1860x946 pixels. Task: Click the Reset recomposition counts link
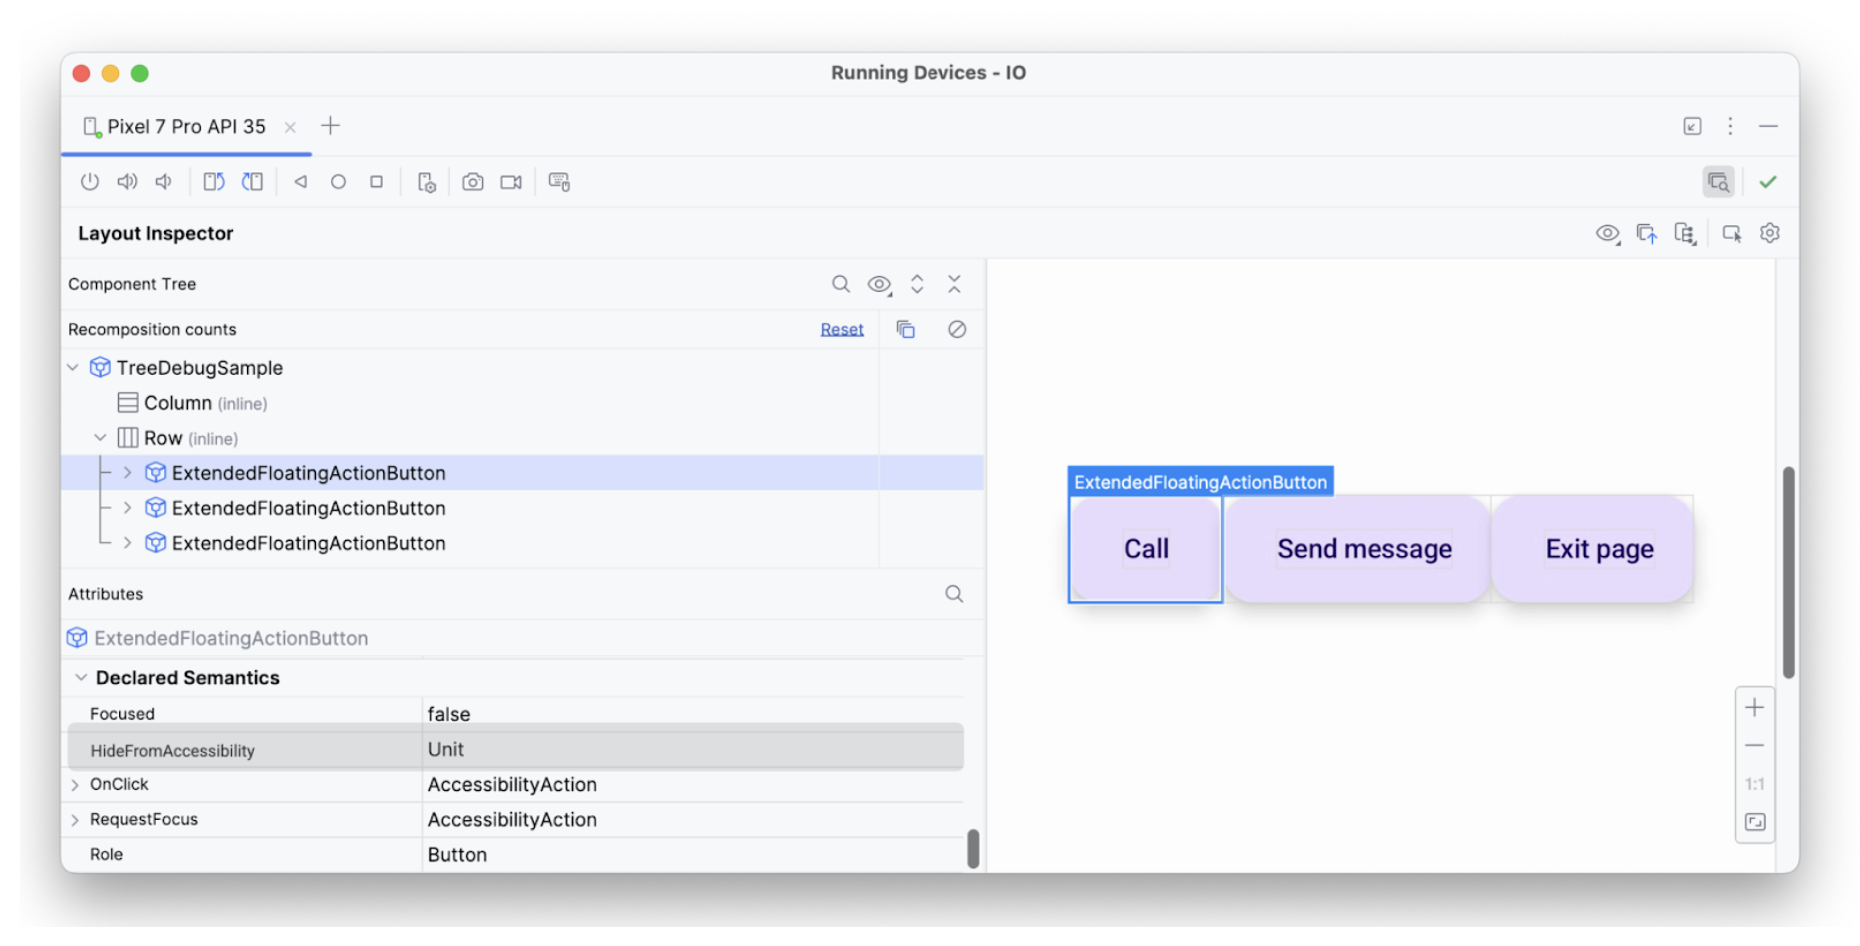(x=841, y=328)
